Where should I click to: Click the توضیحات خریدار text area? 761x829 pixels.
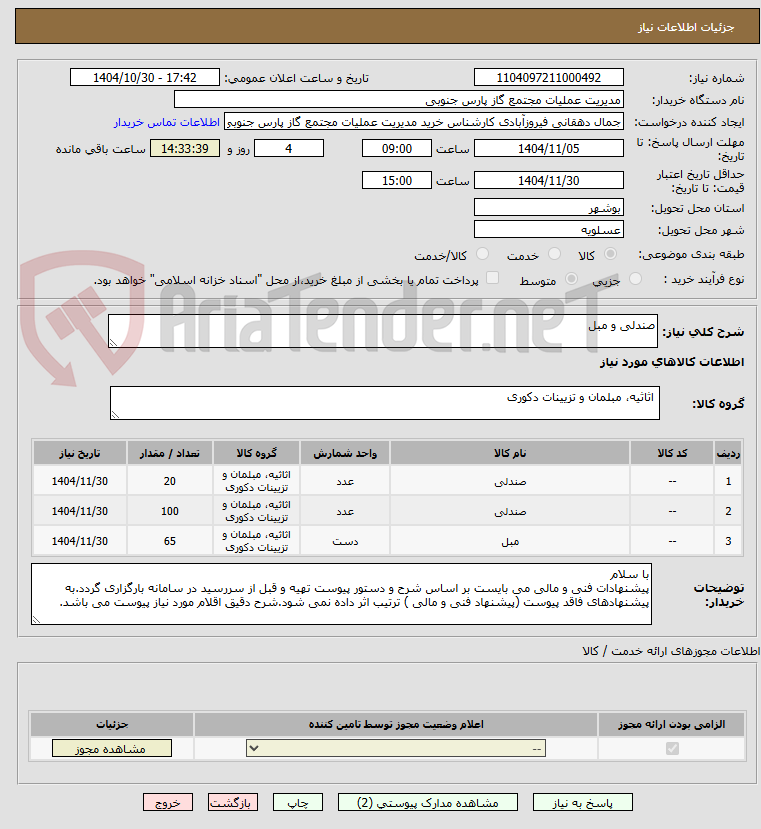tap(341, 594)
